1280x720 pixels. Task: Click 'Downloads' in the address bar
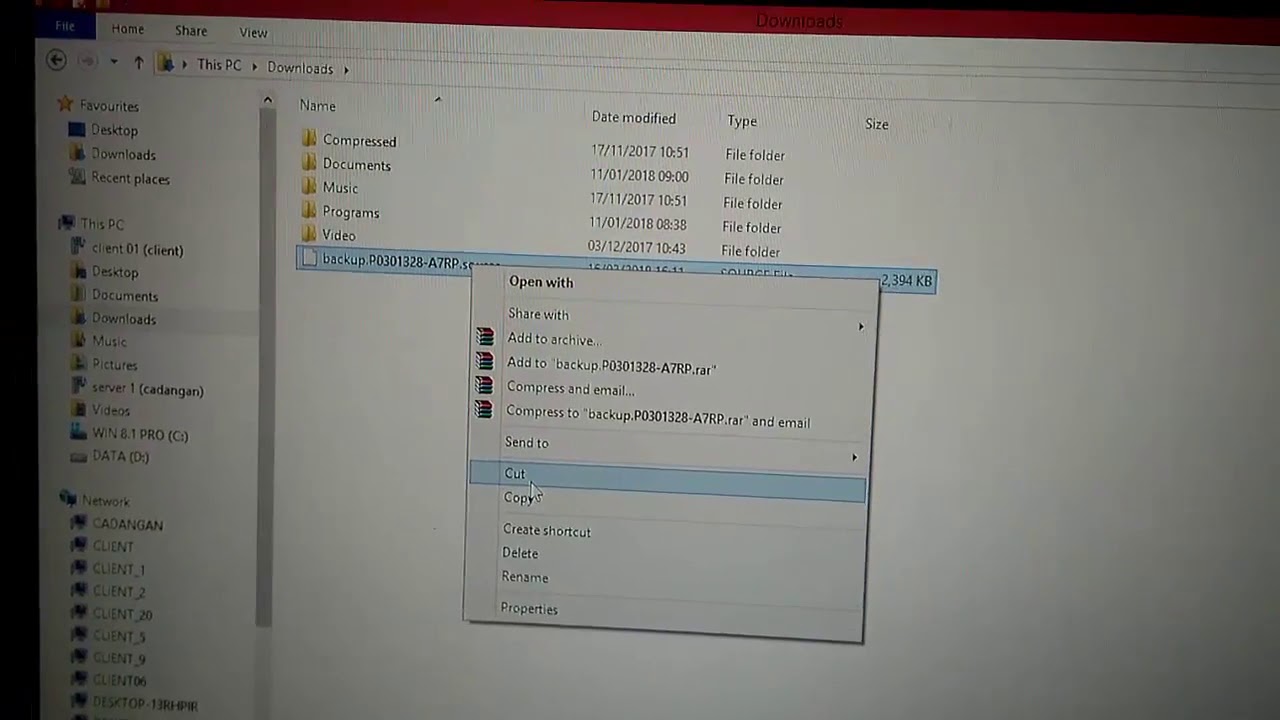click(x=300, y=68)
